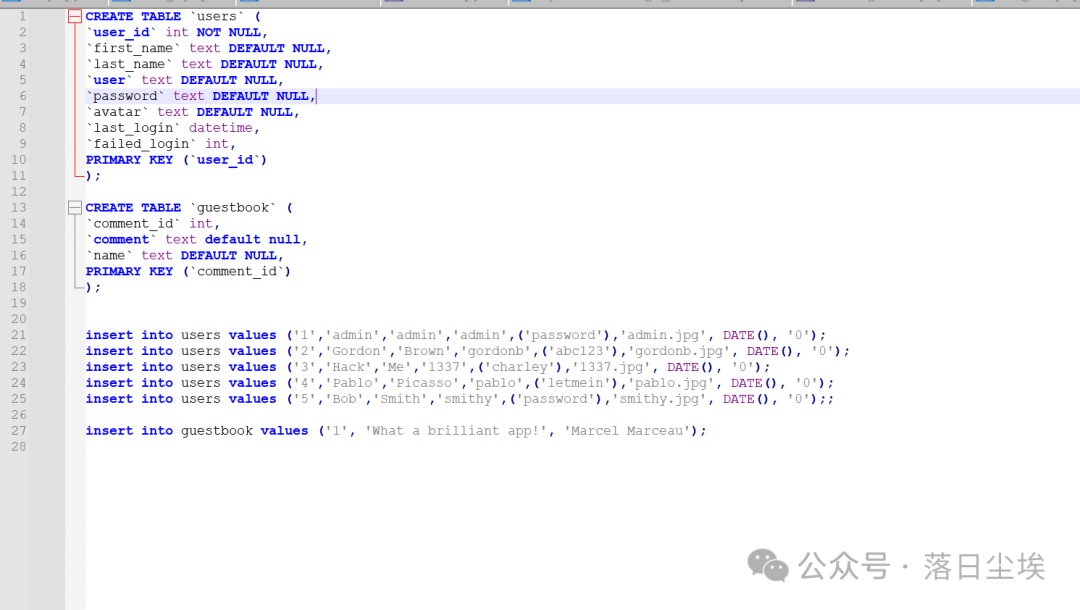Click the `comment_id` int line

[152, 223]
